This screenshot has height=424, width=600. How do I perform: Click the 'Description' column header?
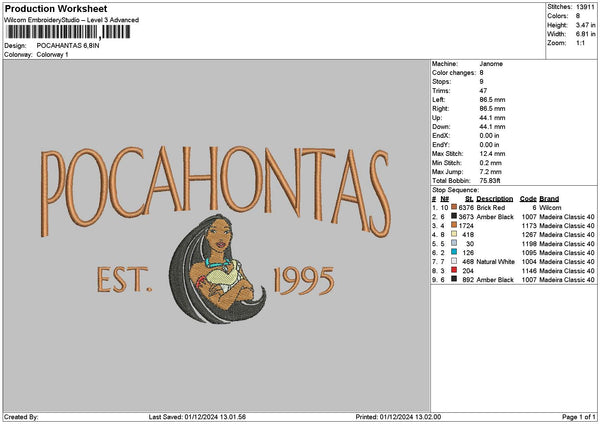pos(495,199)
